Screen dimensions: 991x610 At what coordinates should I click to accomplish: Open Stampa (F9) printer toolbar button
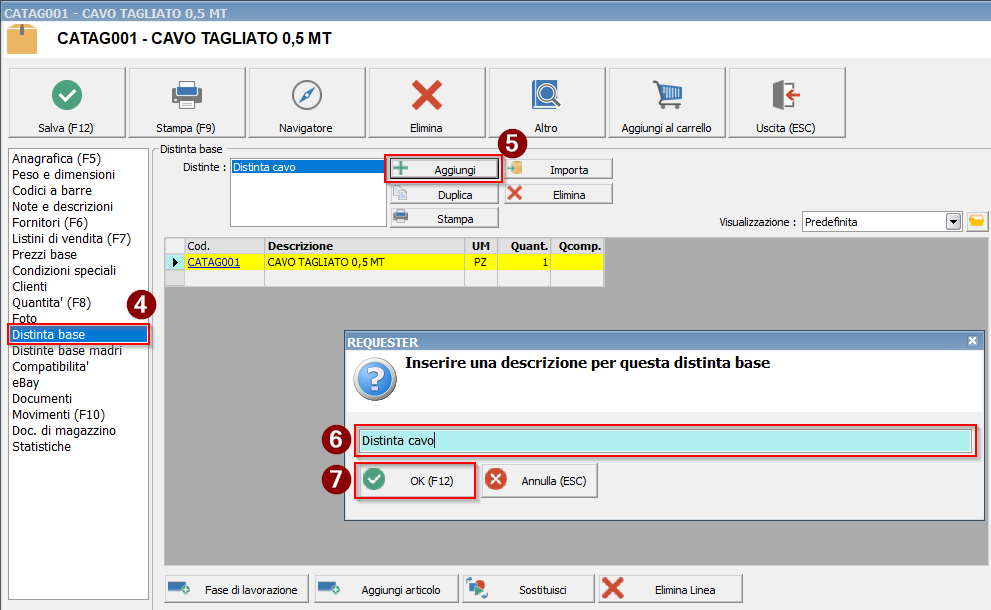click(x=187, y=103)
